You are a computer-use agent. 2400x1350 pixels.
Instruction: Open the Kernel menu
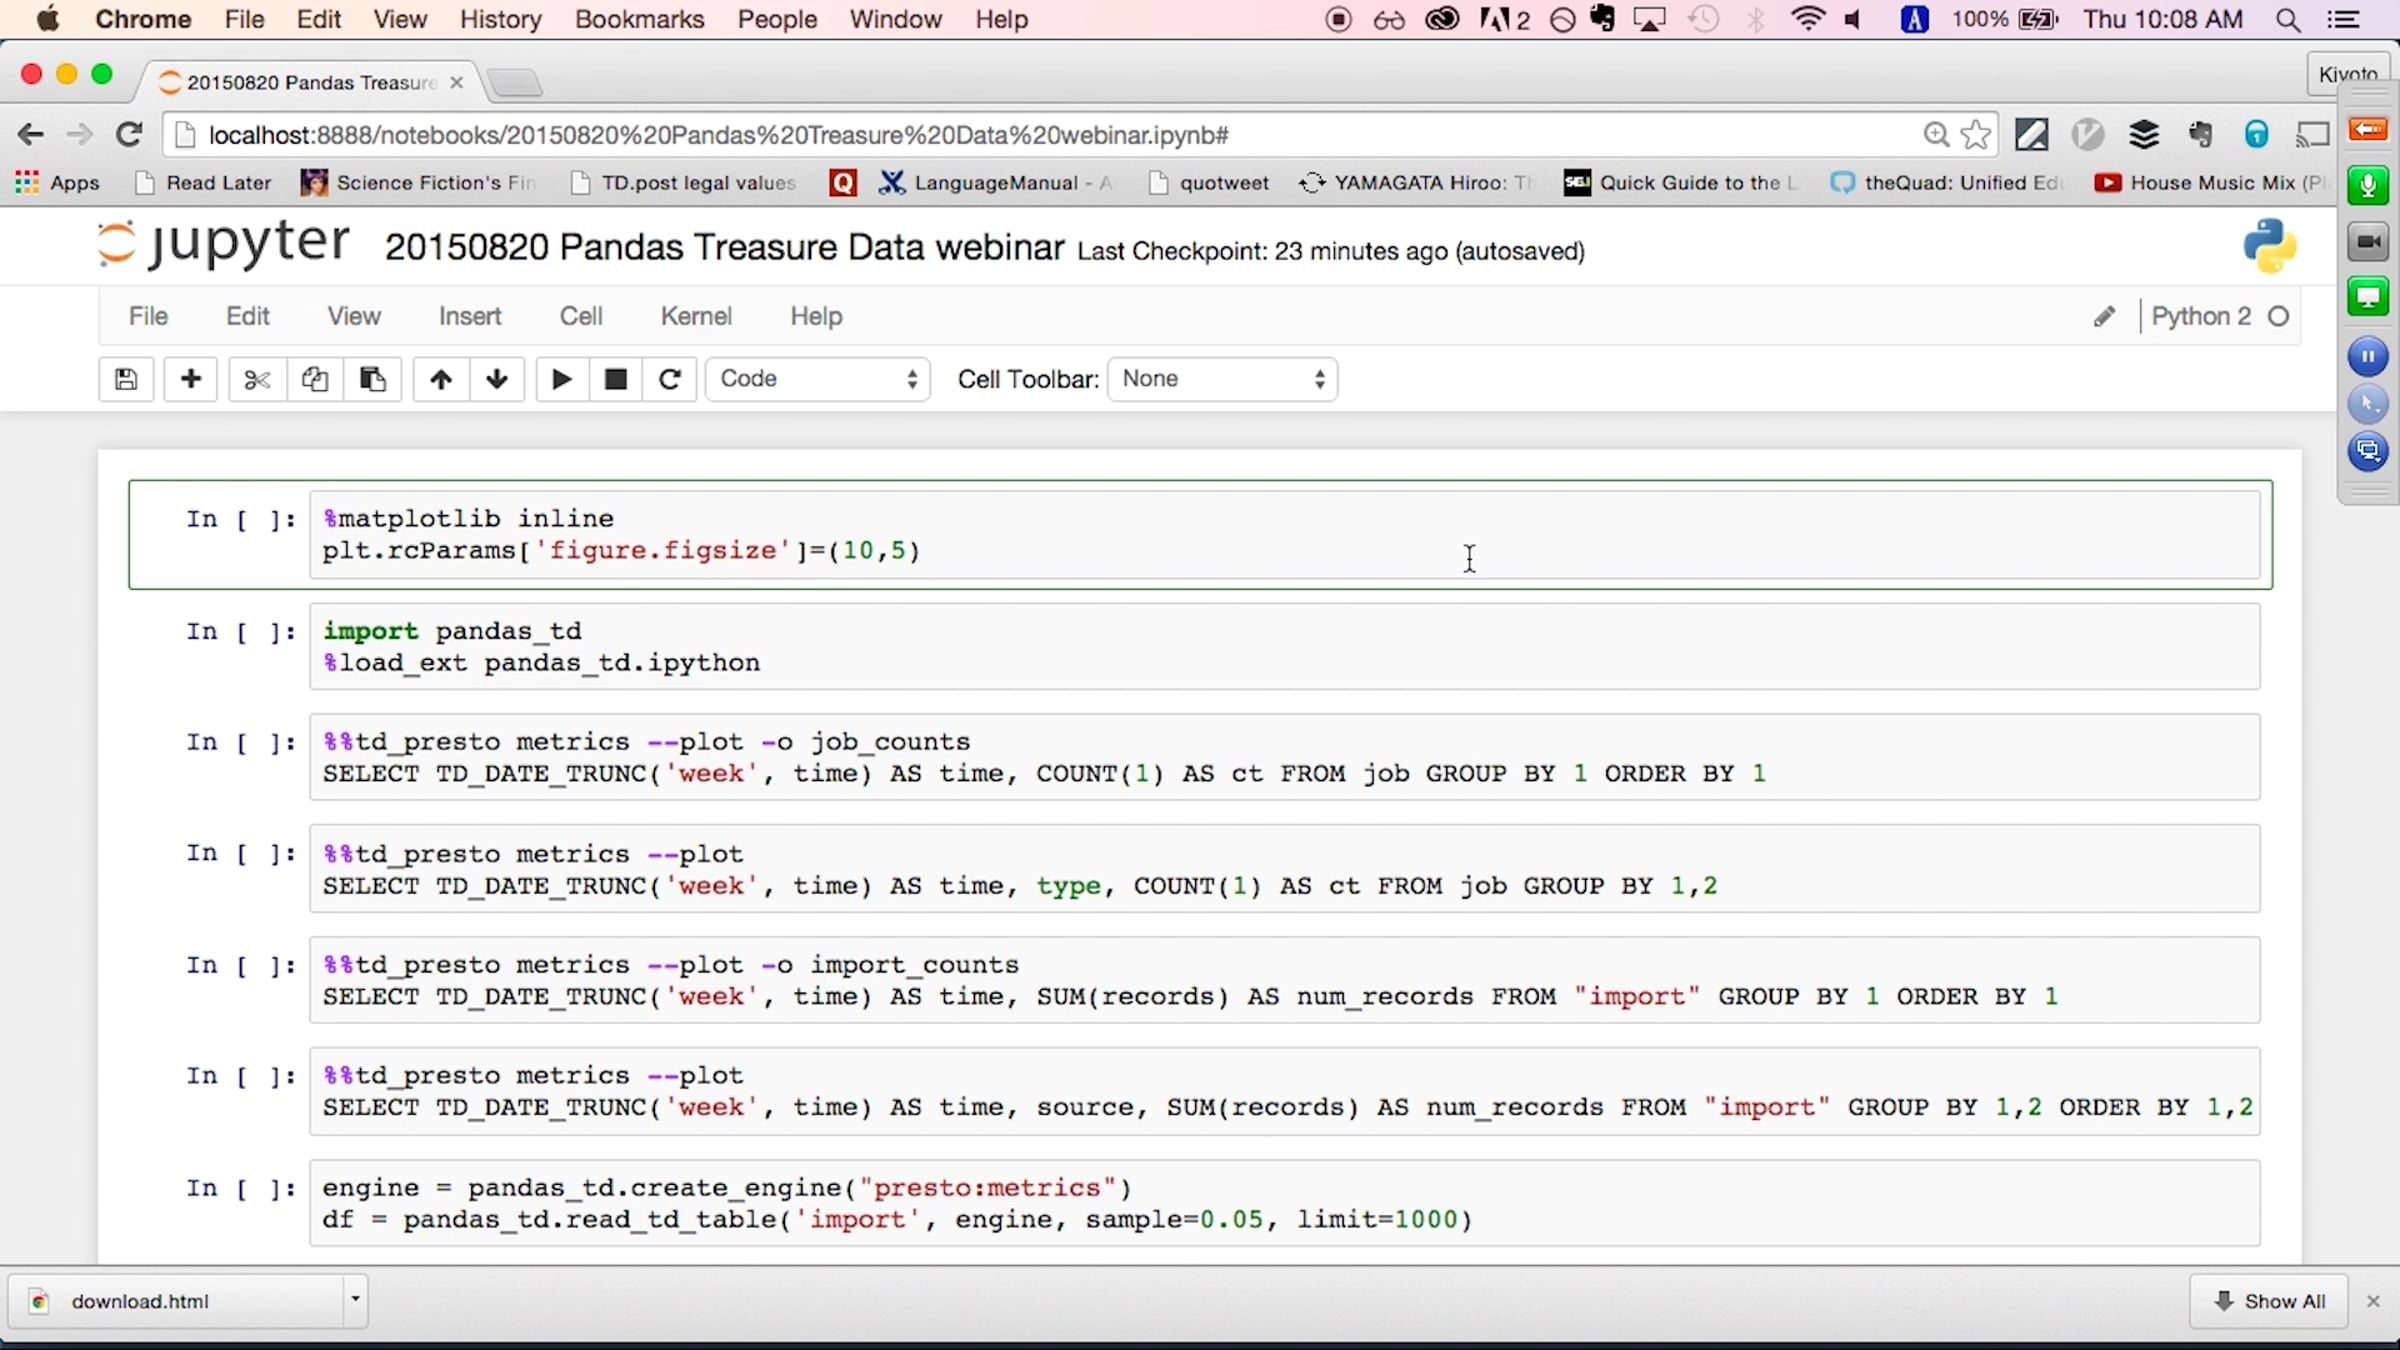point(696,316)
